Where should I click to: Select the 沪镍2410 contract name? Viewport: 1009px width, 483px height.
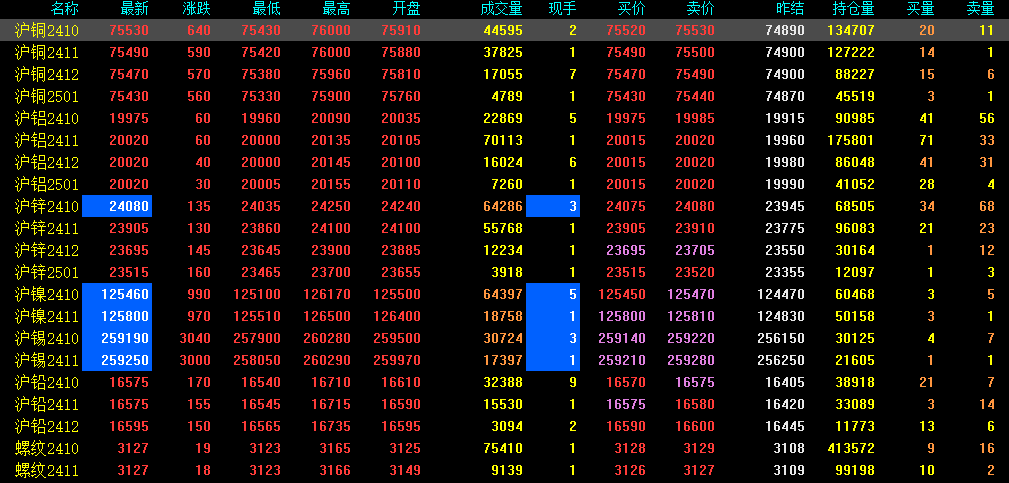click(46, 295)
